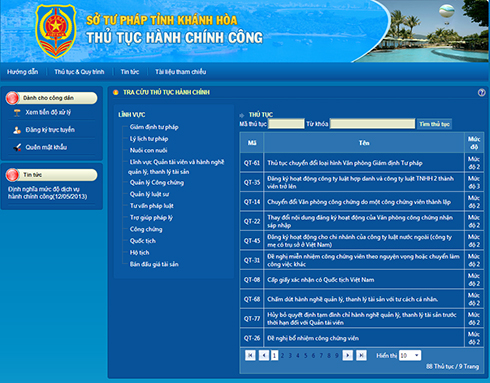Select the Quốc tịch field

(143, 241)
